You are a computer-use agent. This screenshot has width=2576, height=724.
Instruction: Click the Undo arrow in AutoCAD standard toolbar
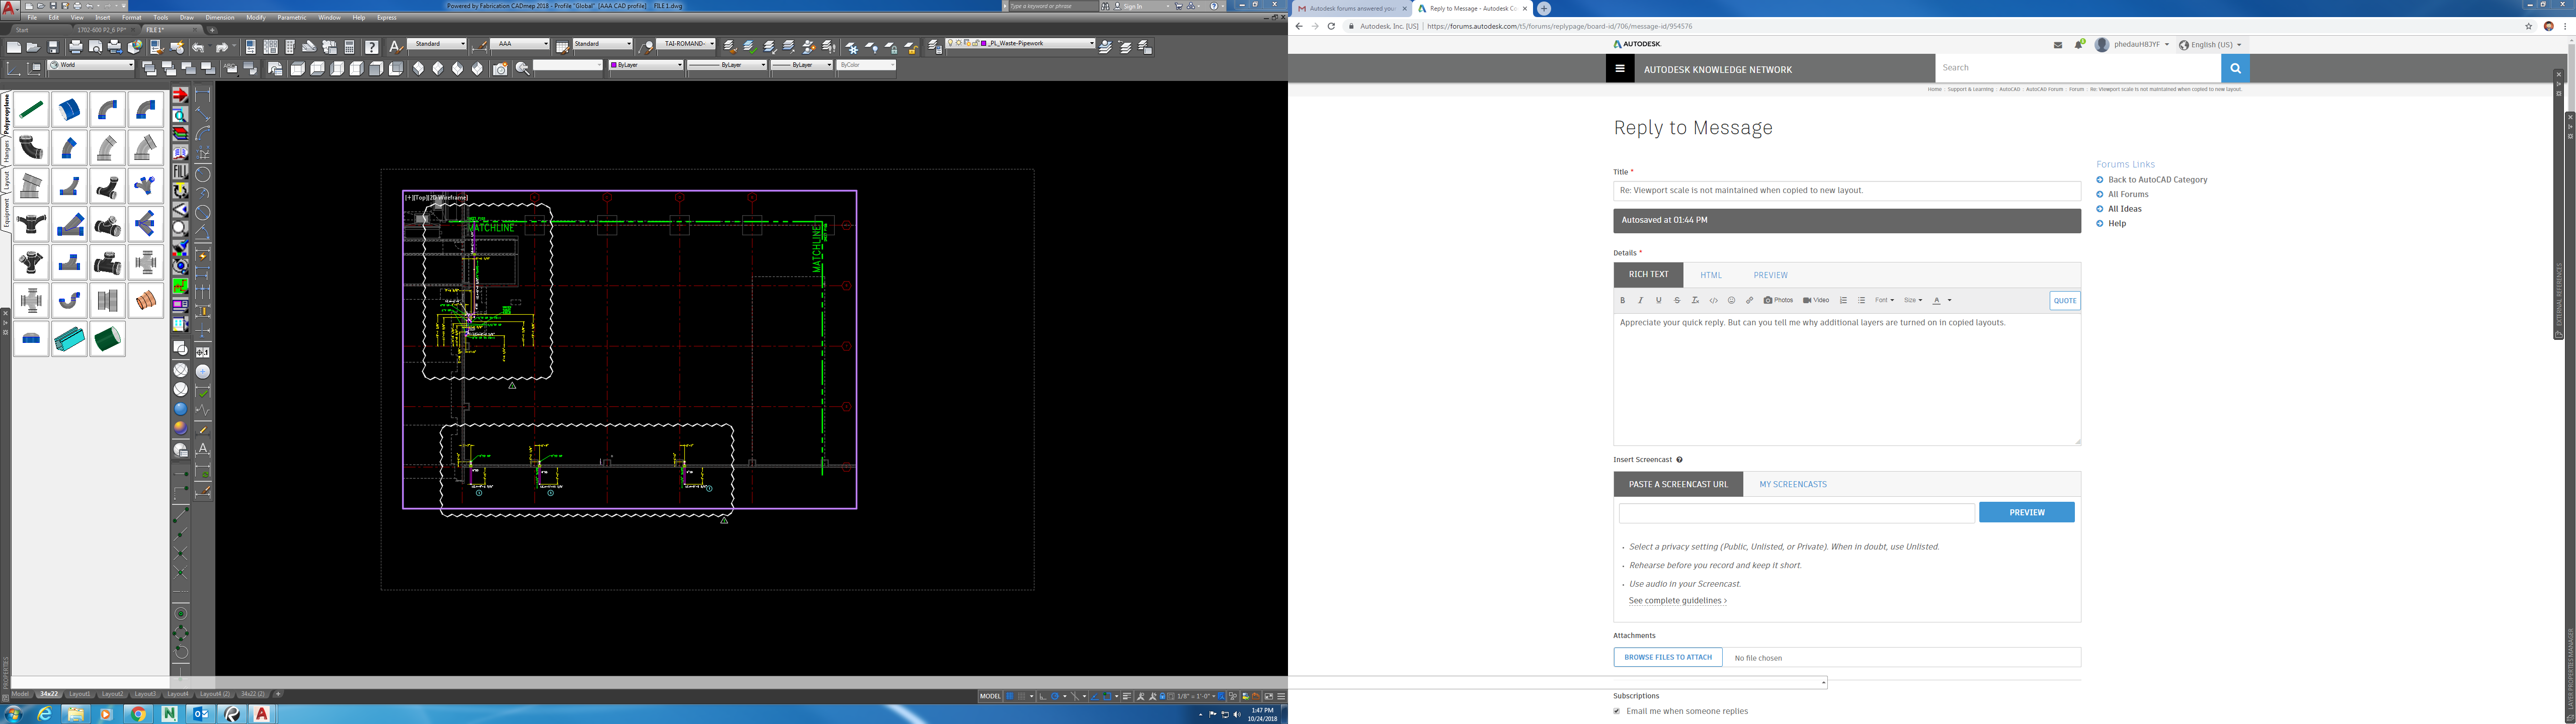pyautogui.click(x=199, y=47)
